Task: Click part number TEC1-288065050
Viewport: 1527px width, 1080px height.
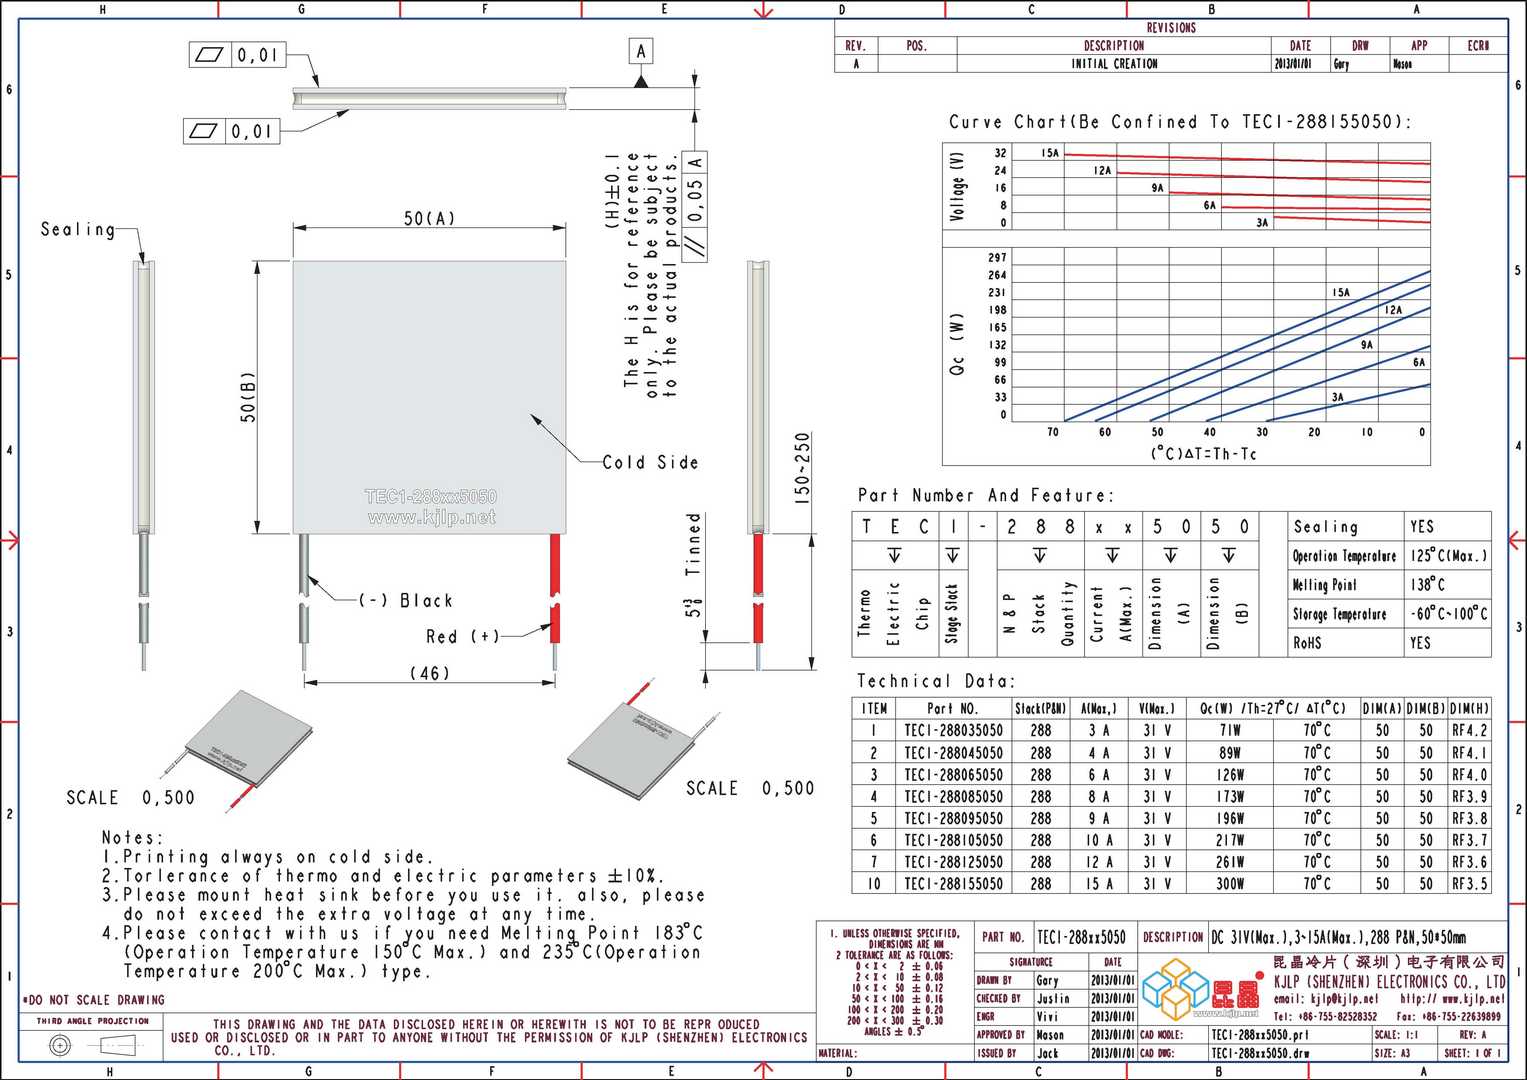Action: pyautogui.click(x=953, y=775)
